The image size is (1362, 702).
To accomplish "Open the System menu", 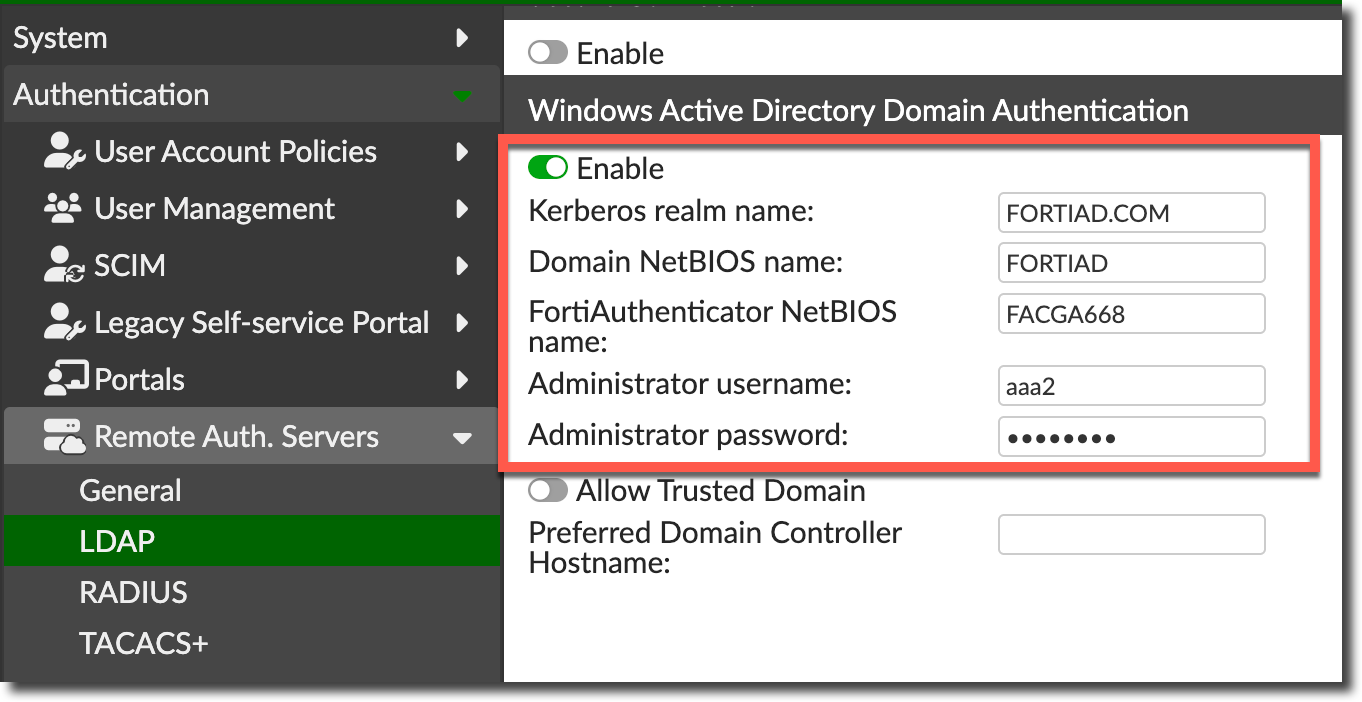I will tap(250, 38).
